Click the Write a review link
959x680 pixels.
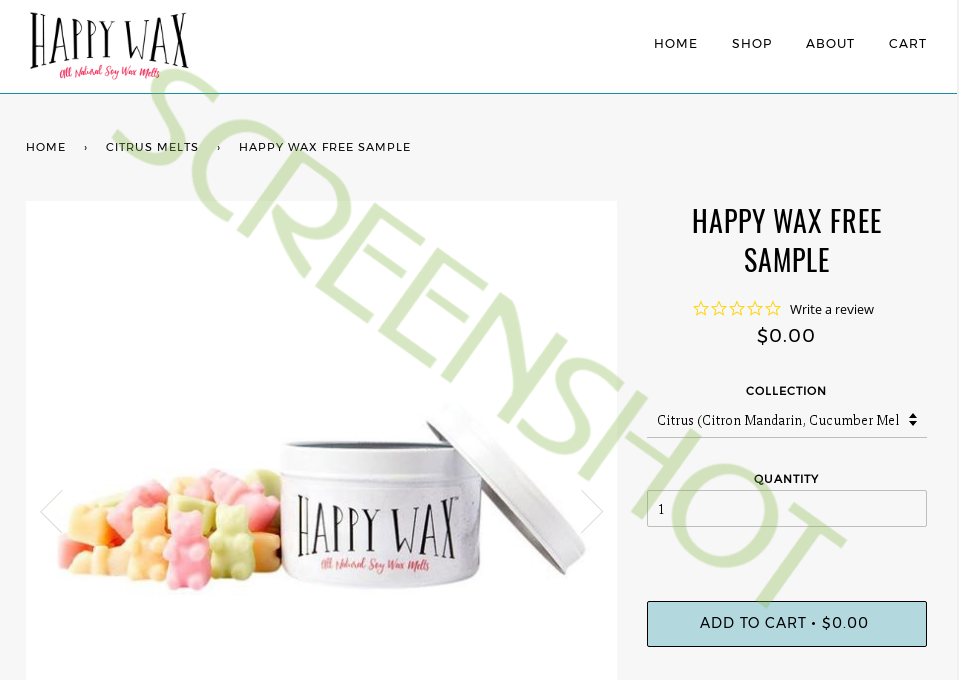coord(832,309)
